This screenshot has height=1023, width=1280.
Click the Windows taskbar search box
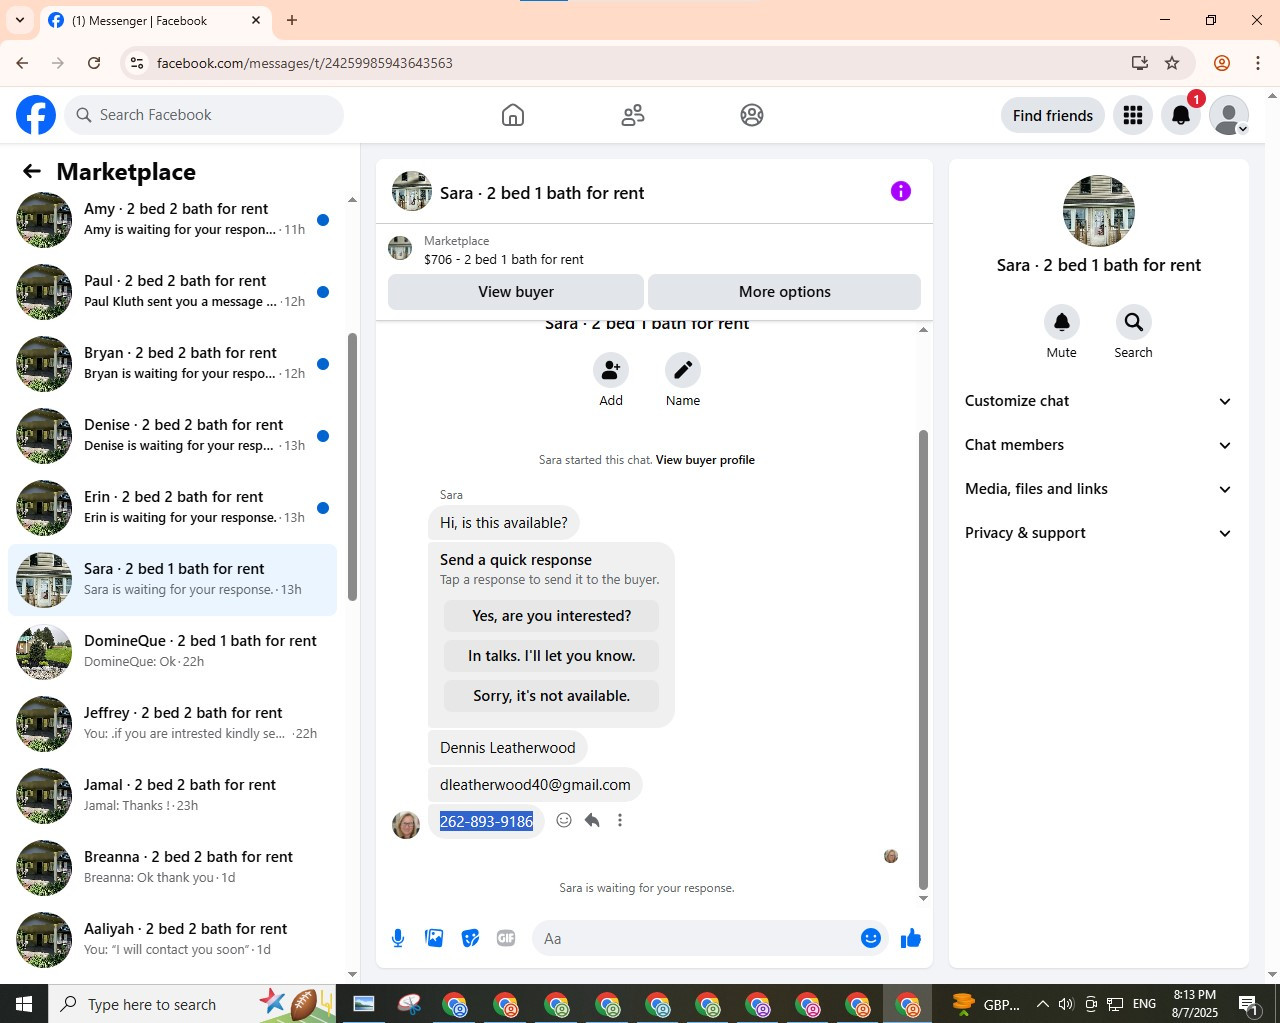click(x=192, y=1004)
